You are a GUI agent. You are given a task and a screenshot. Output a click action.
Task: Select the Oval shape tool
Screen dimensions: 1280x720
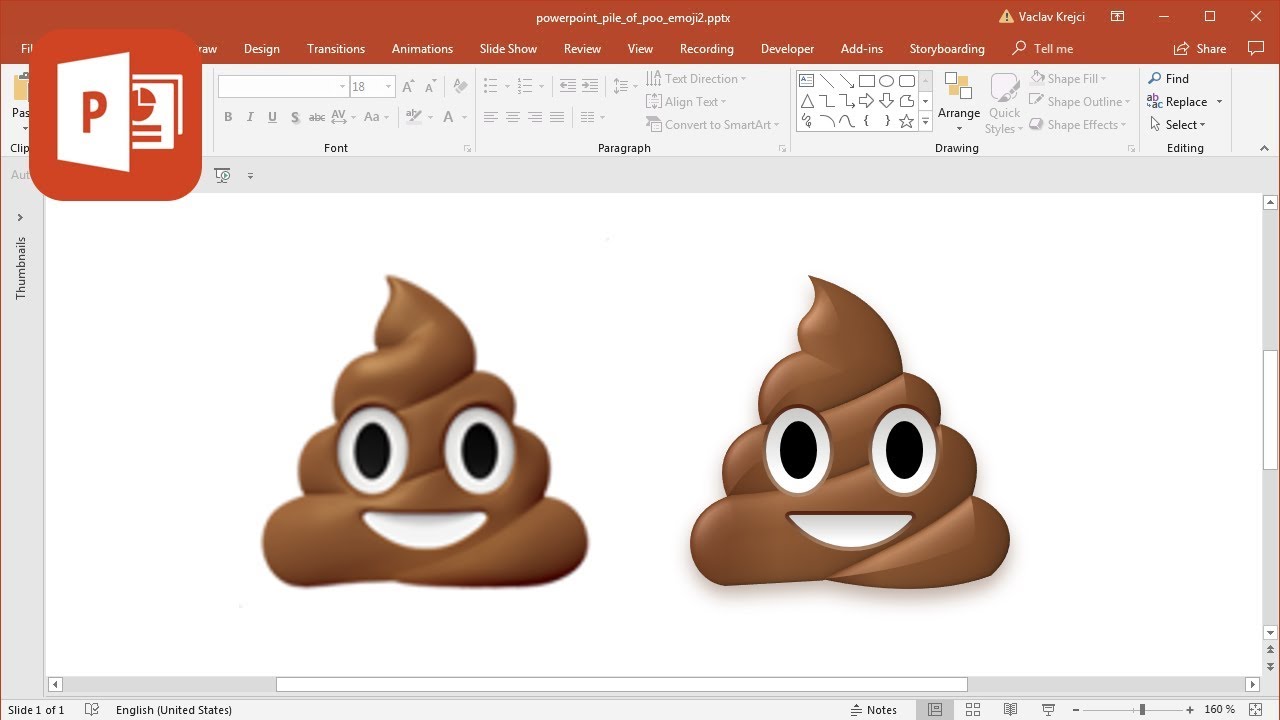(x=886, y=80)
